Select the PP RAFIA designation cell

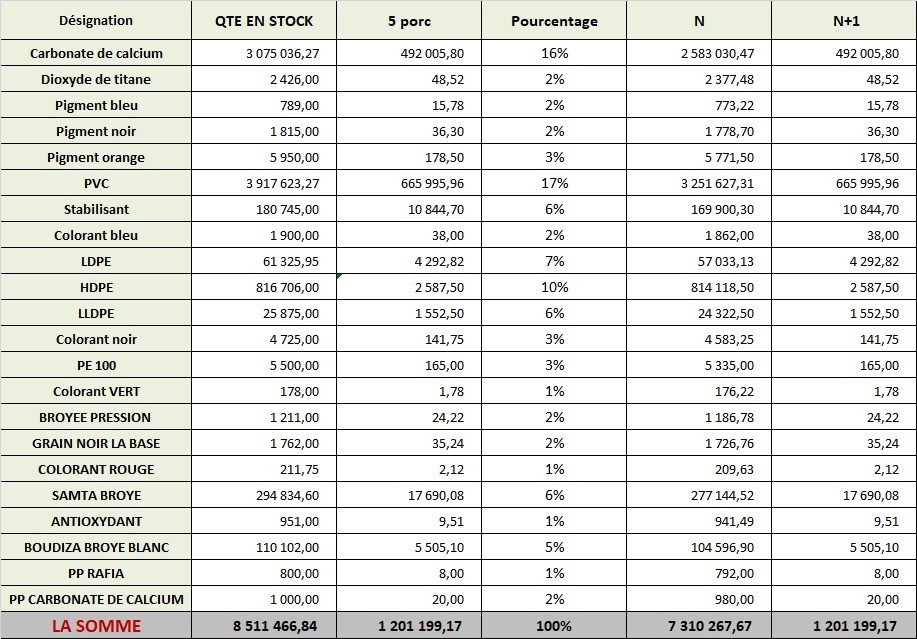tap(96, 574)
